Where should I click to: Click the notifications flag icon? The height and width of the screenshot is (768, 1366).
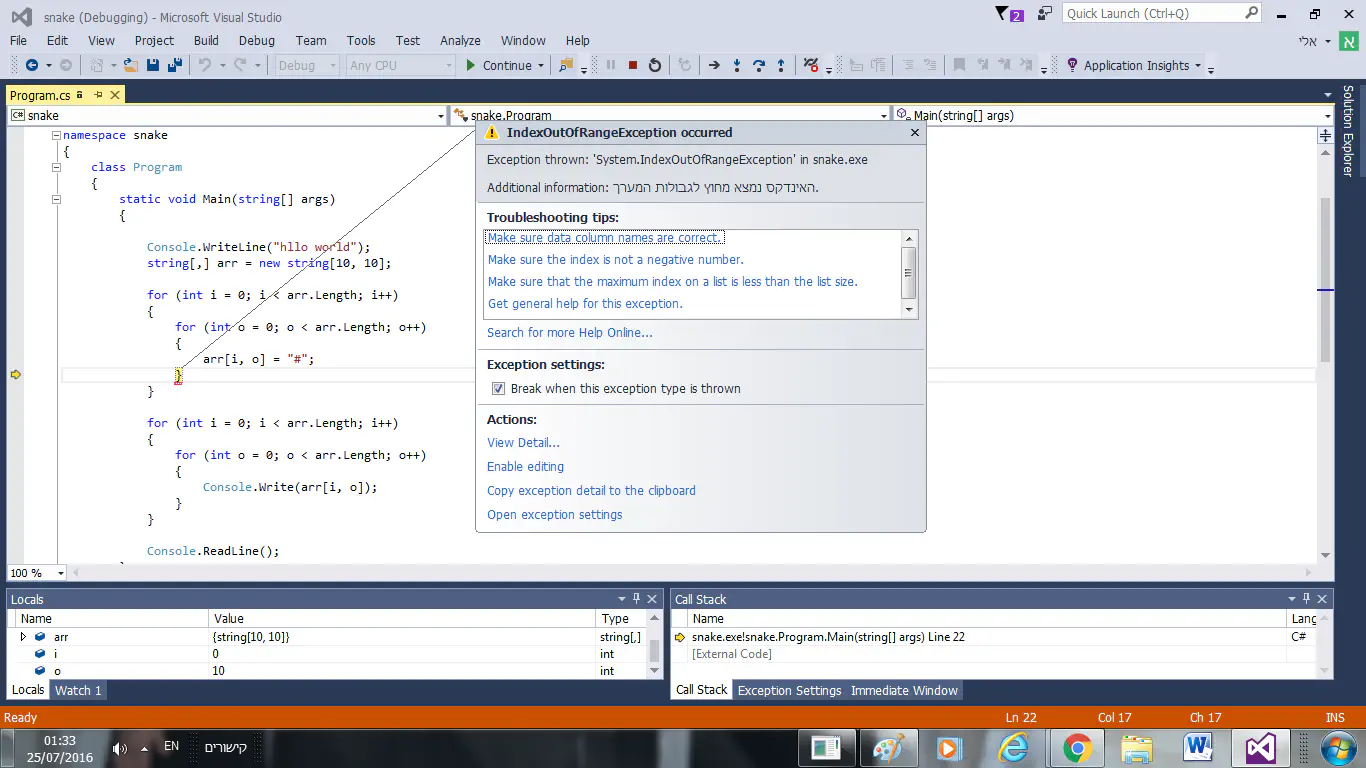pyautogui.click(x=1004, y=14)
